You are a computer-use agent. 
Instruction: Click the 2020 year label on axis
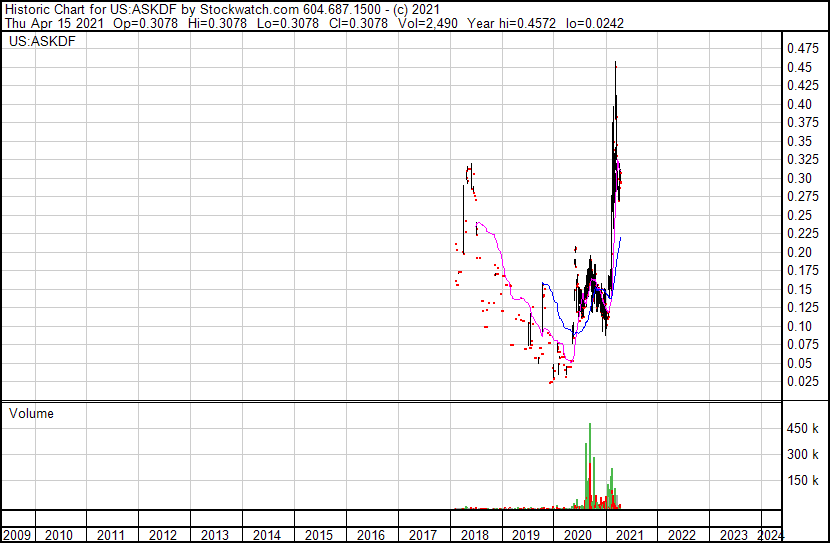578,535
